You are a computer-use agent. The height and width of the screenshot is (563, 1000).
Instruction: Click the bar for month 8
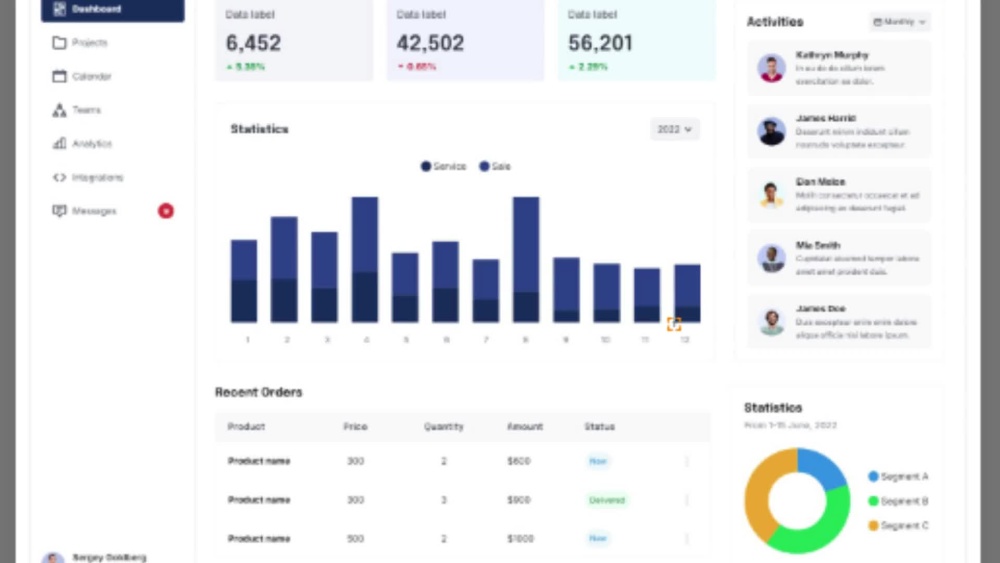tap(526, 260)
